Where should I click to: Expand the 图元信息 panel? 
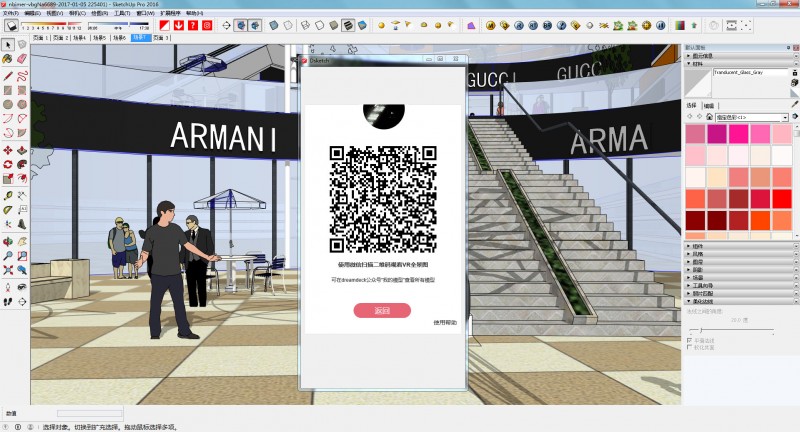click(x=741, y=56)
